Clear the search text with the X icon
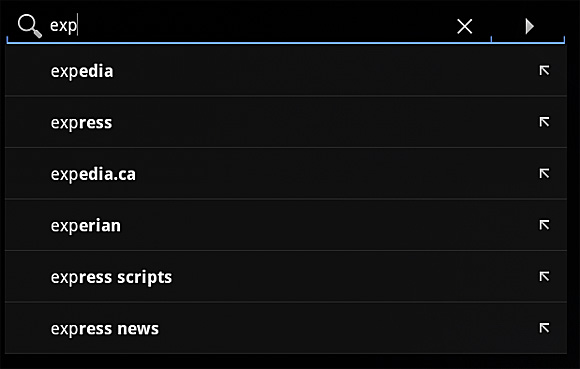The height and width of the screenshot is (369, 580). [x=465, y=26]
